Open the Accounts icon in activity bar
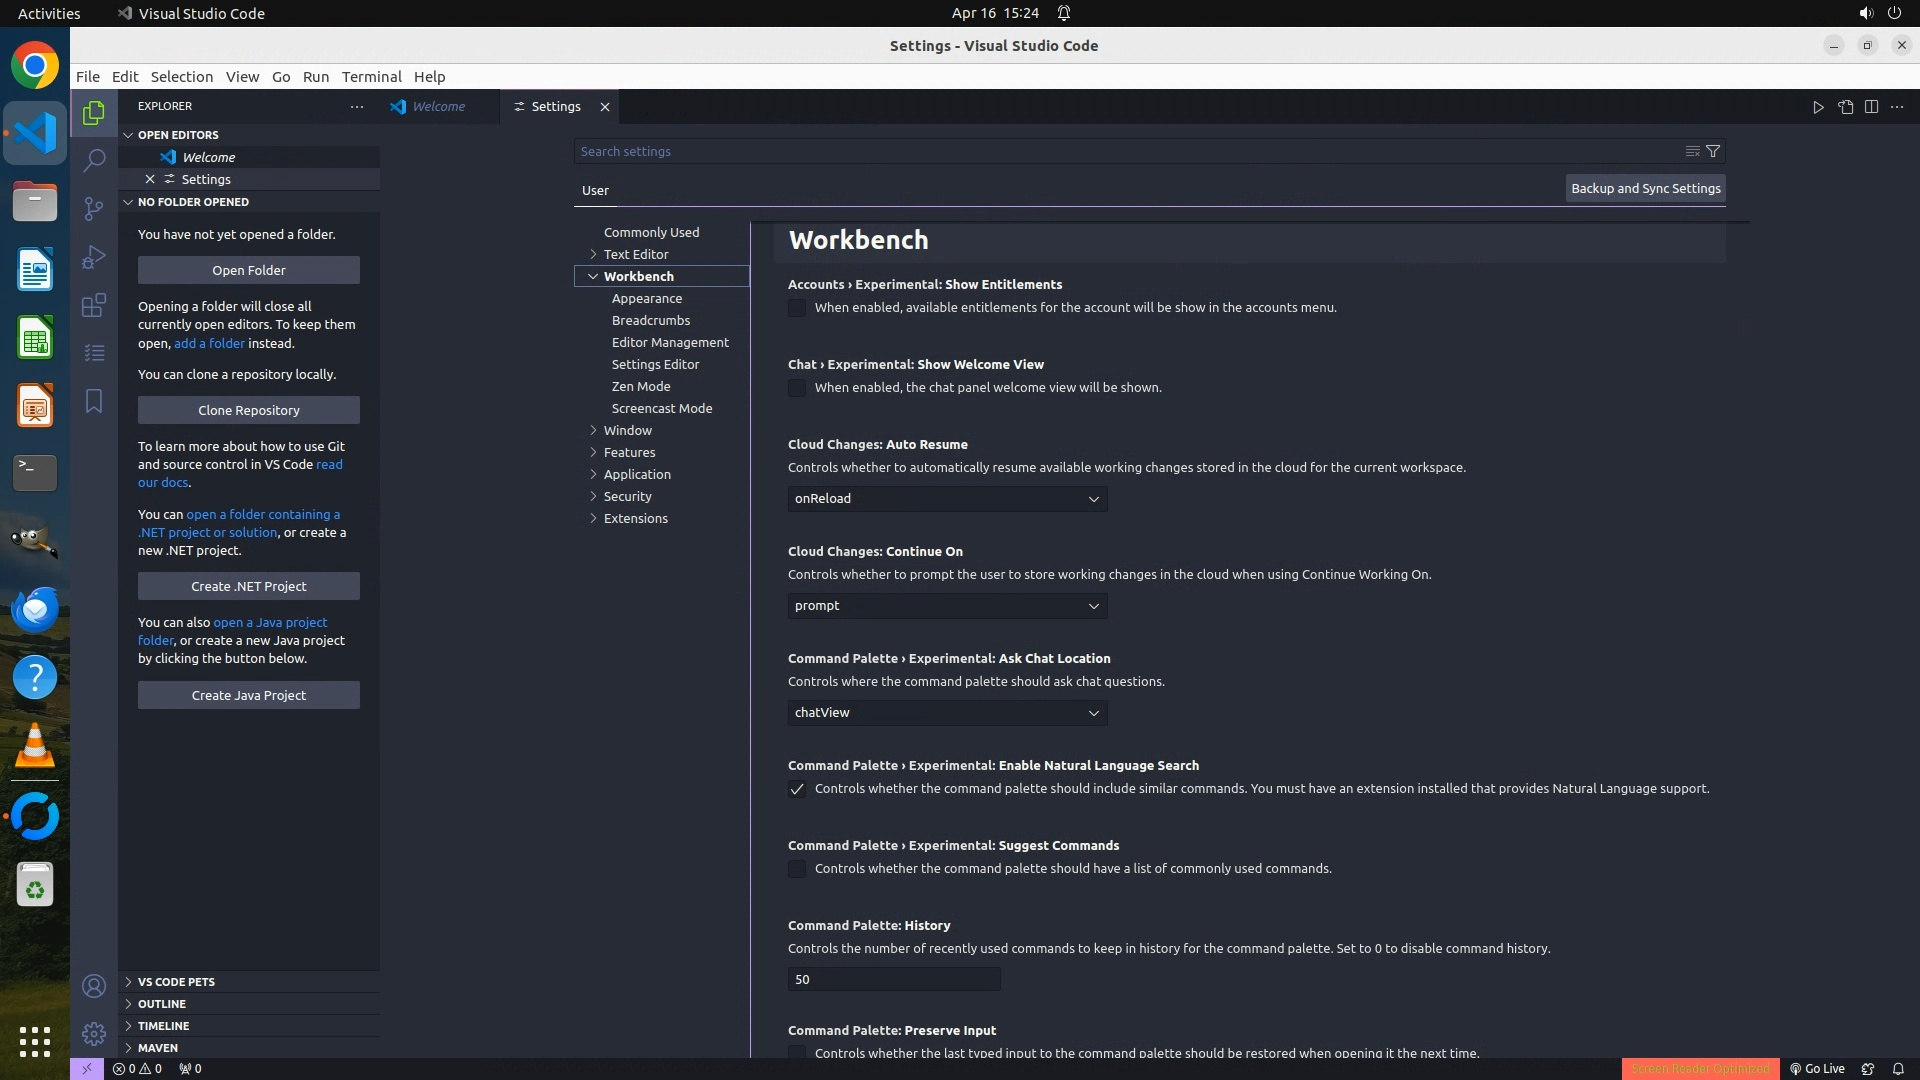Image resolution: width=1920 pixels, height=1080 pixels. 94,986
